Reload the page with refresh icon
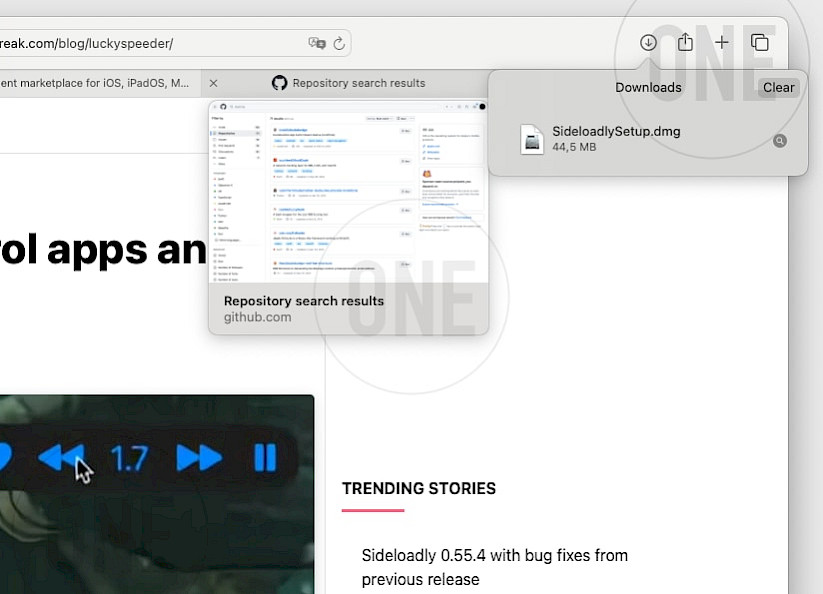 [339, 44]
